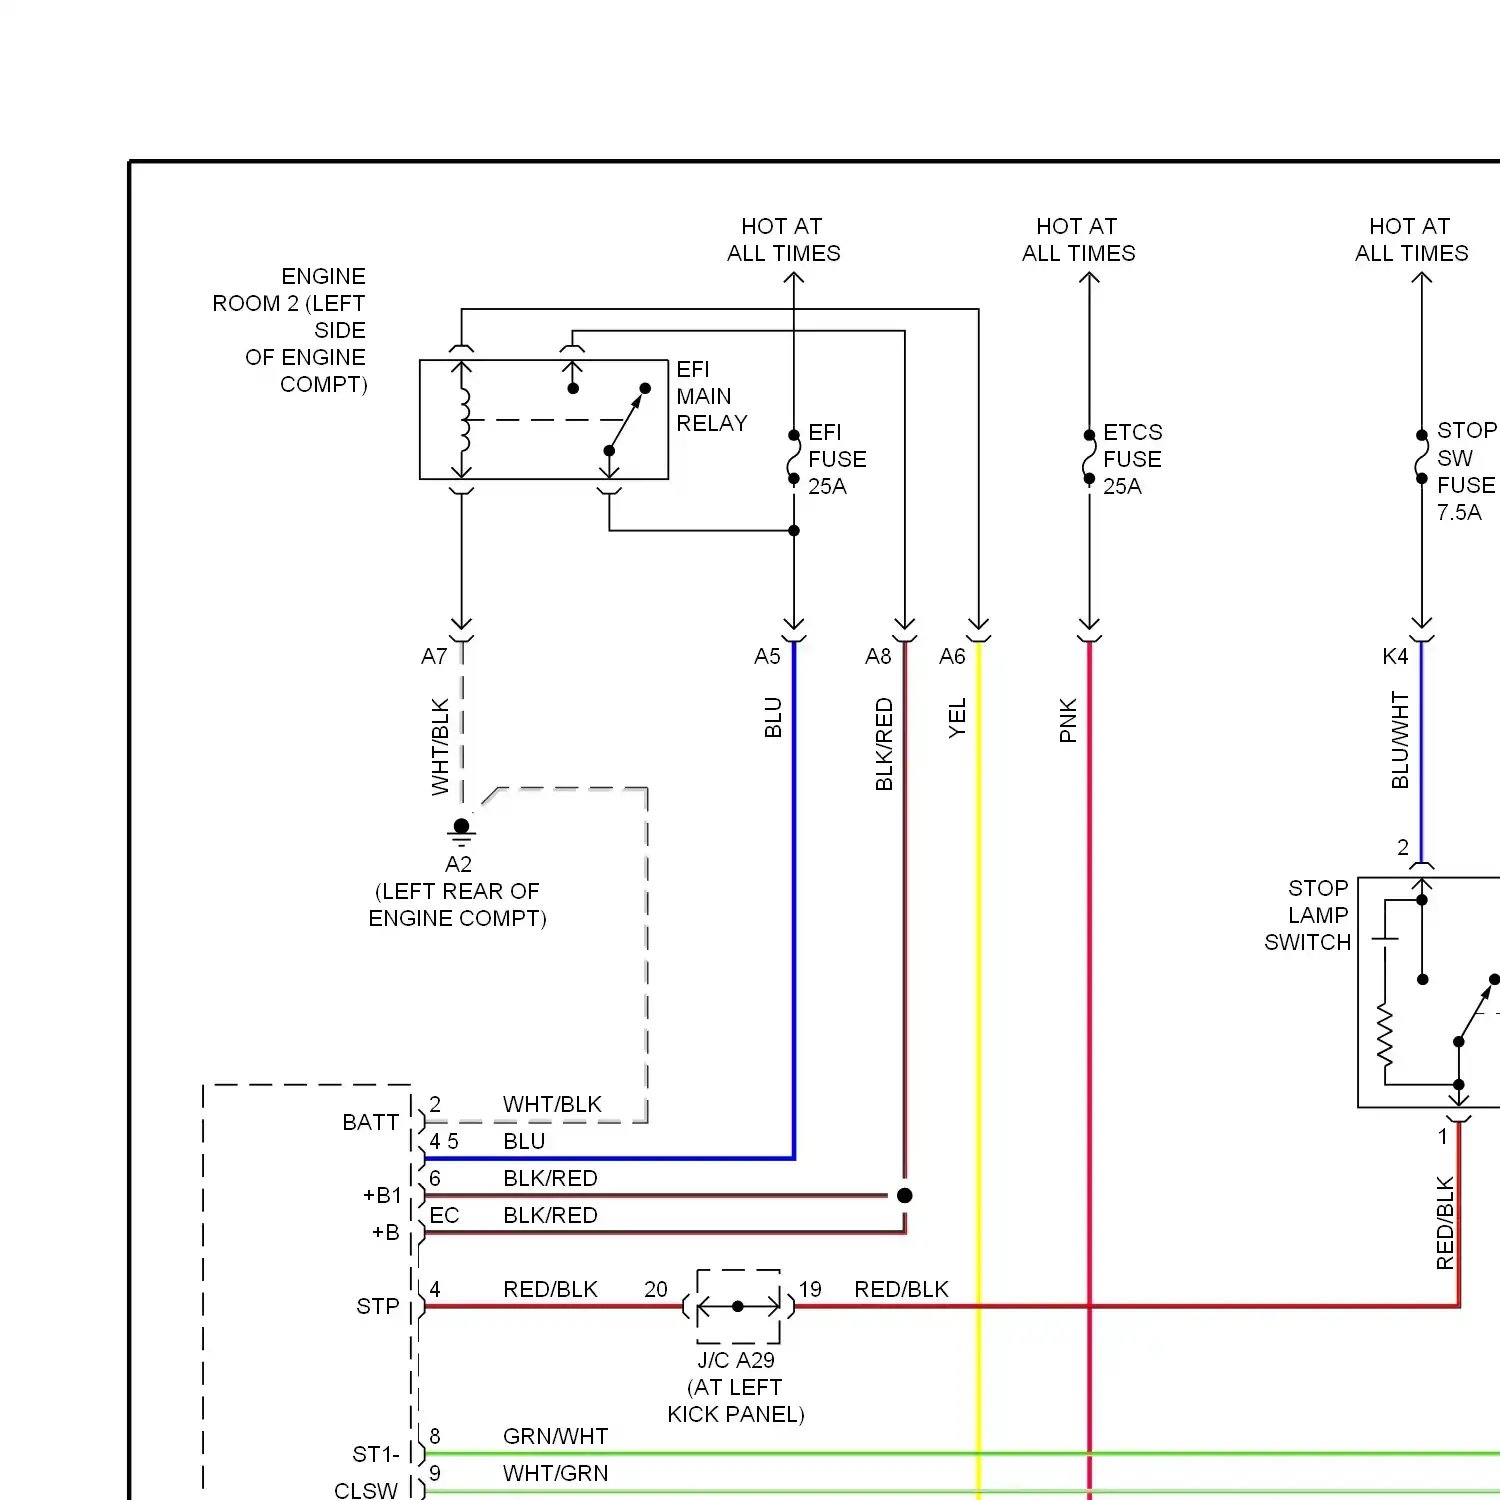Select the J/C A29 junction connector symbol
Viewport: 1500px width, 1500px height.
click(x=738, y=1306)
